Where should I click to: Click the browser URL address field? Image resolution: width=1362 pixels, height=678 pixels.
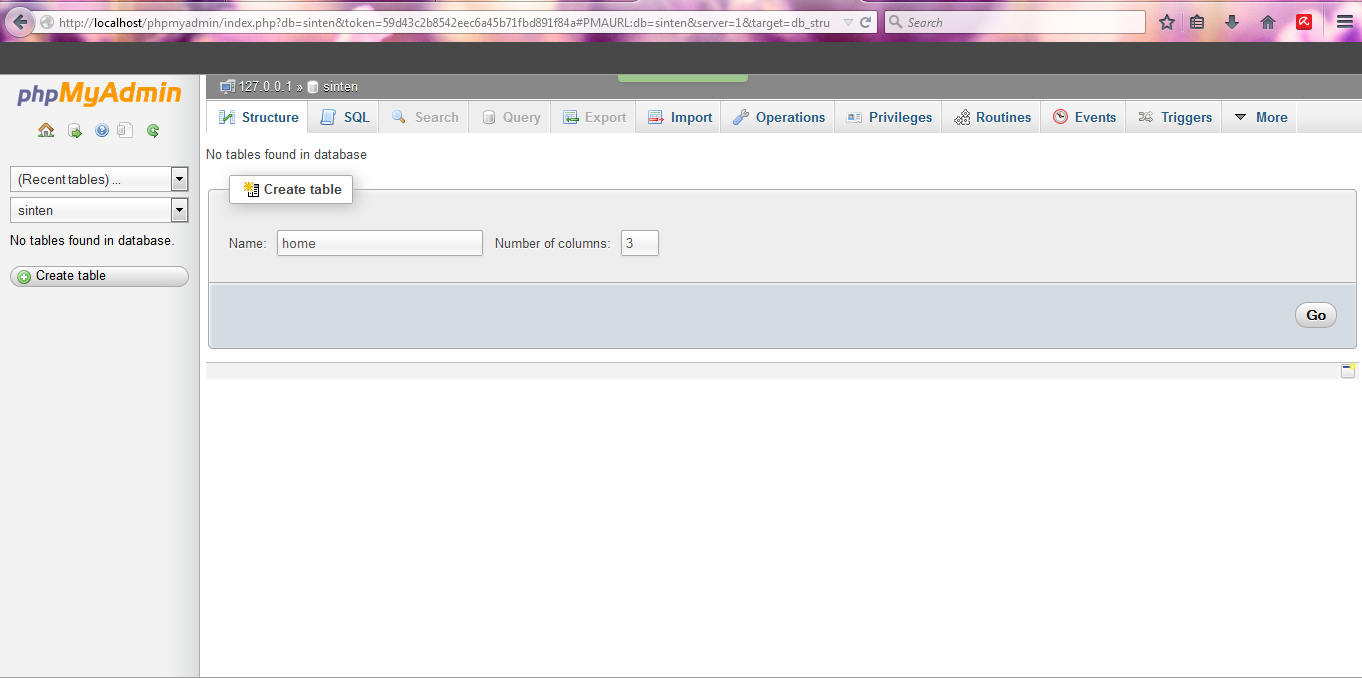point(445,22)
